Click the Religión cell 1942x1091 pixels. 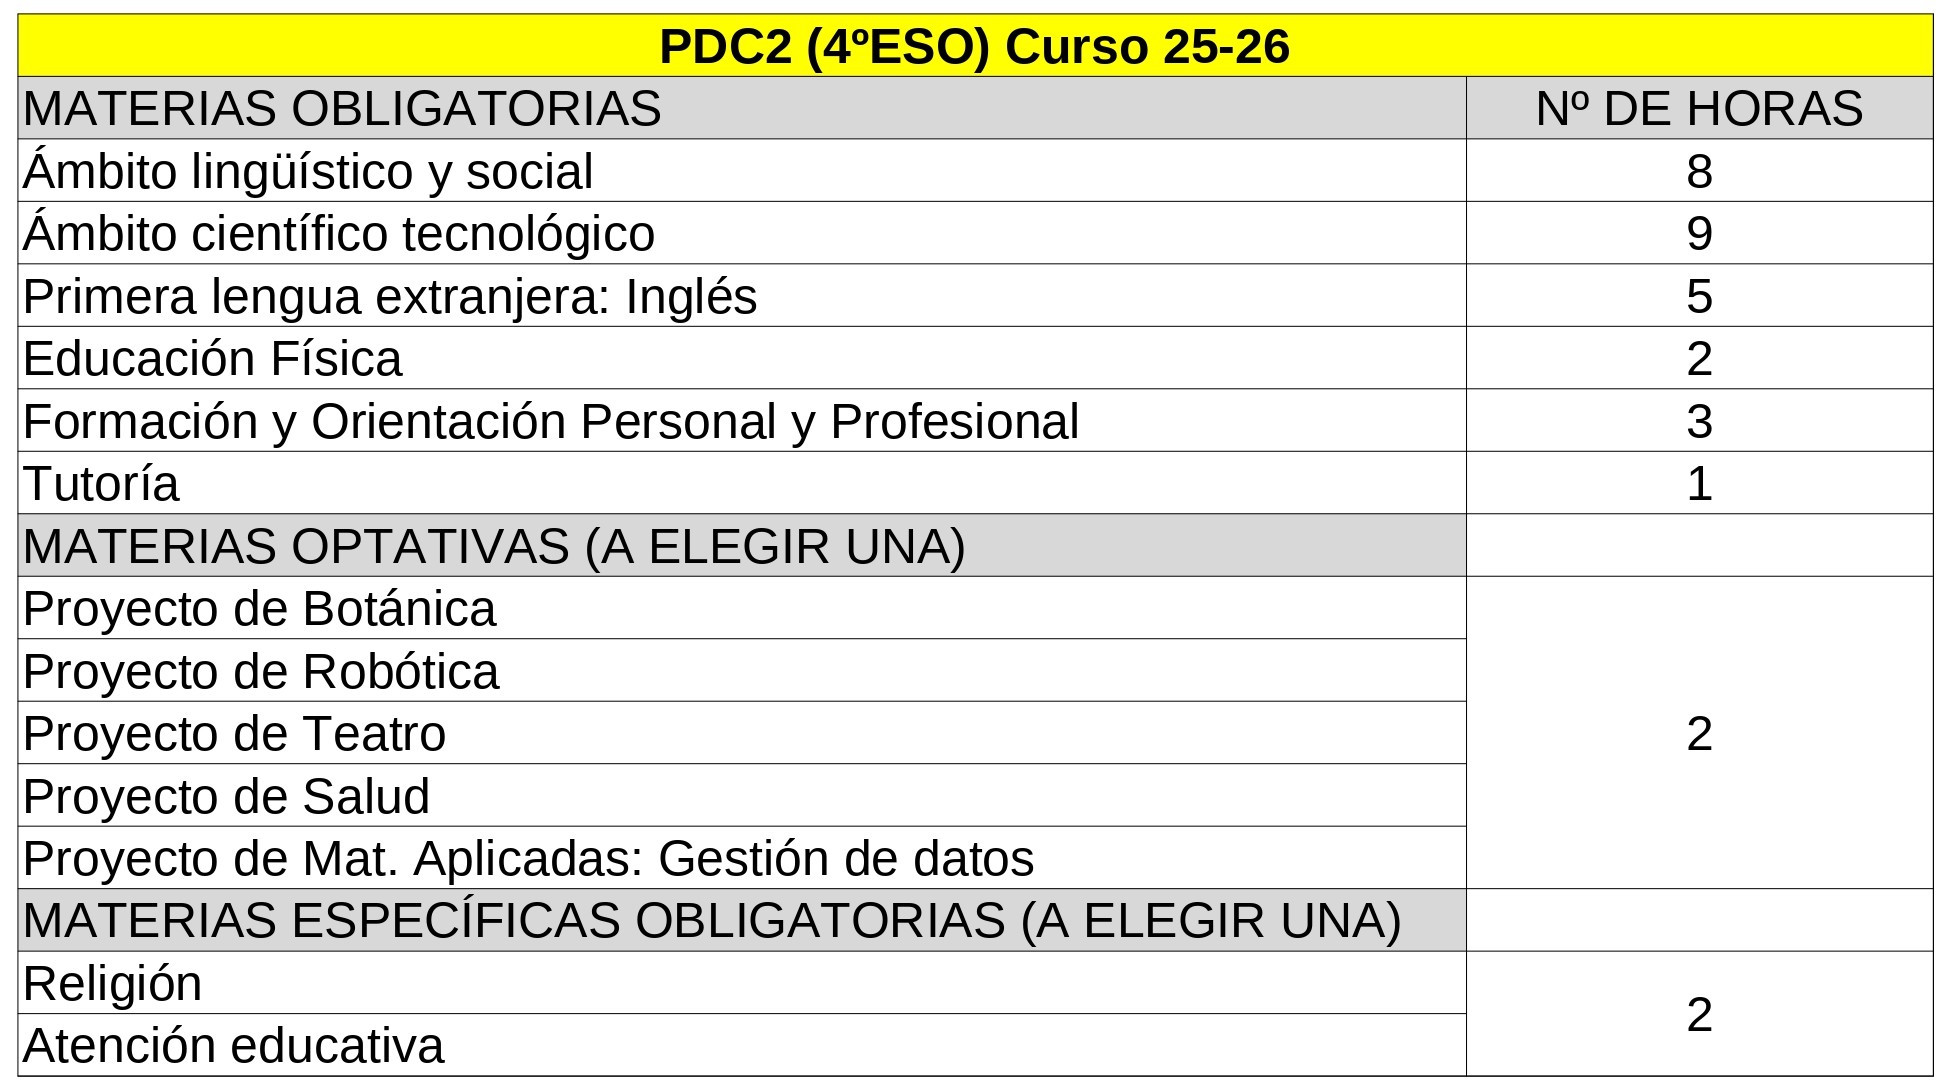pos(742,983)
